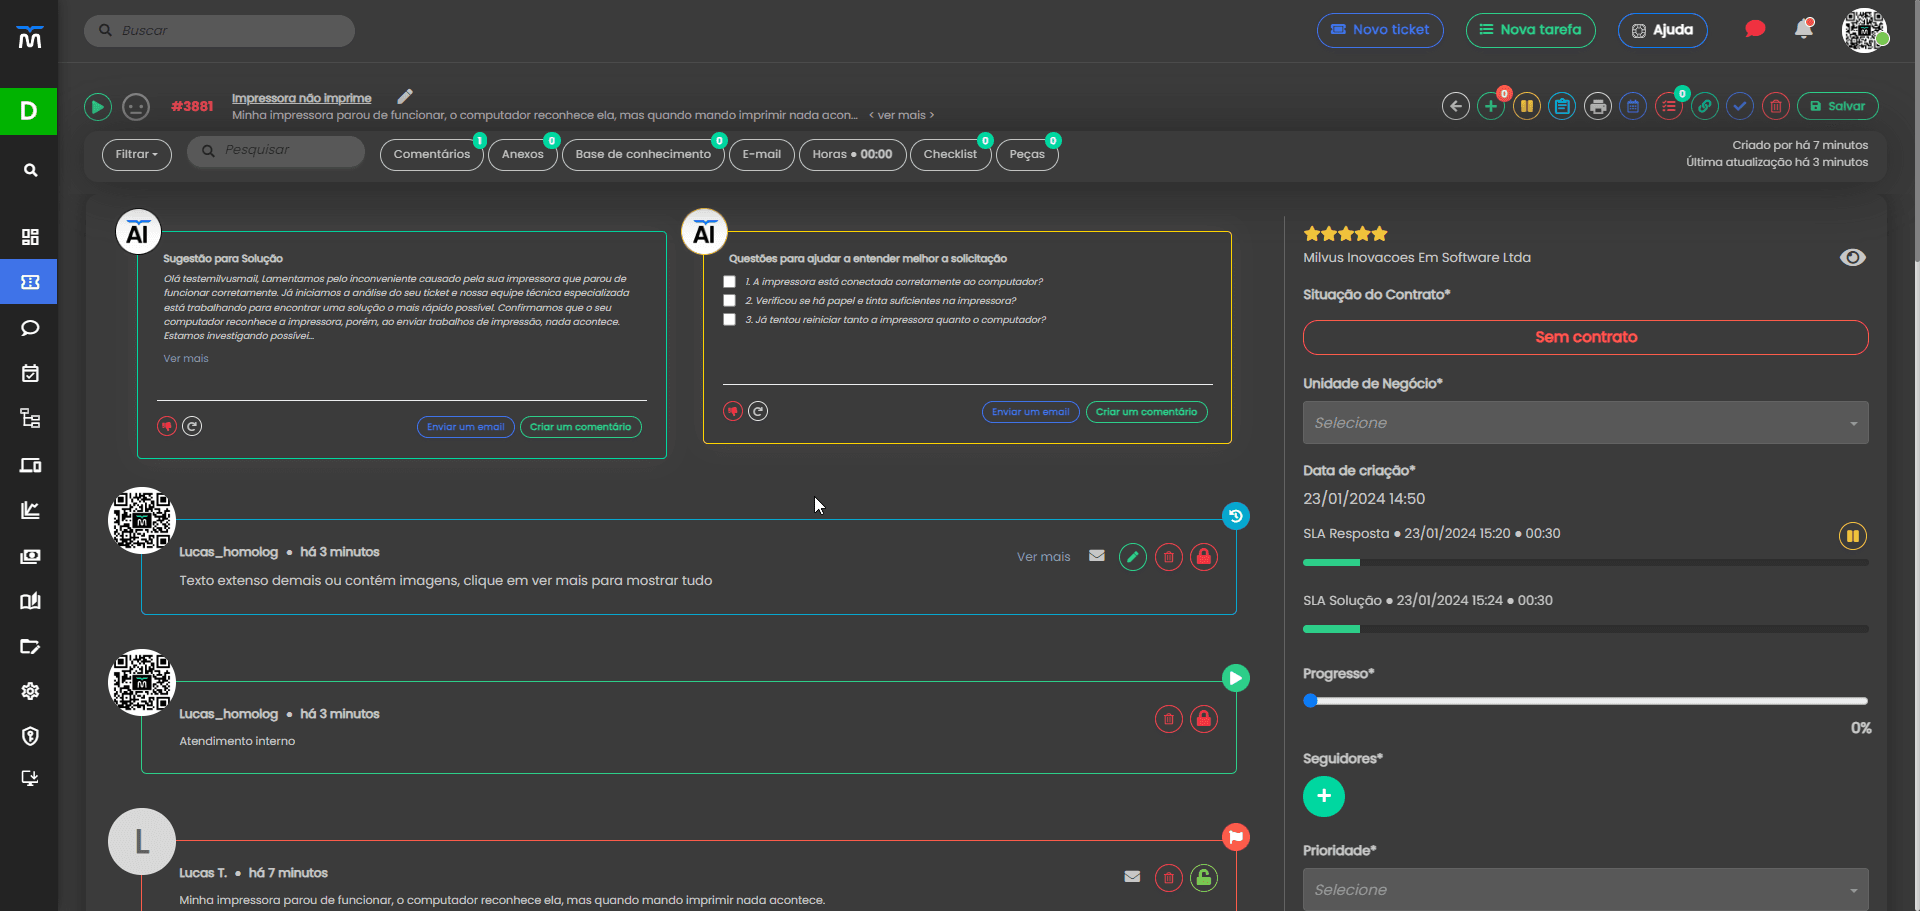Check 'Já tentou reiniciar' question

click(729, 320)
